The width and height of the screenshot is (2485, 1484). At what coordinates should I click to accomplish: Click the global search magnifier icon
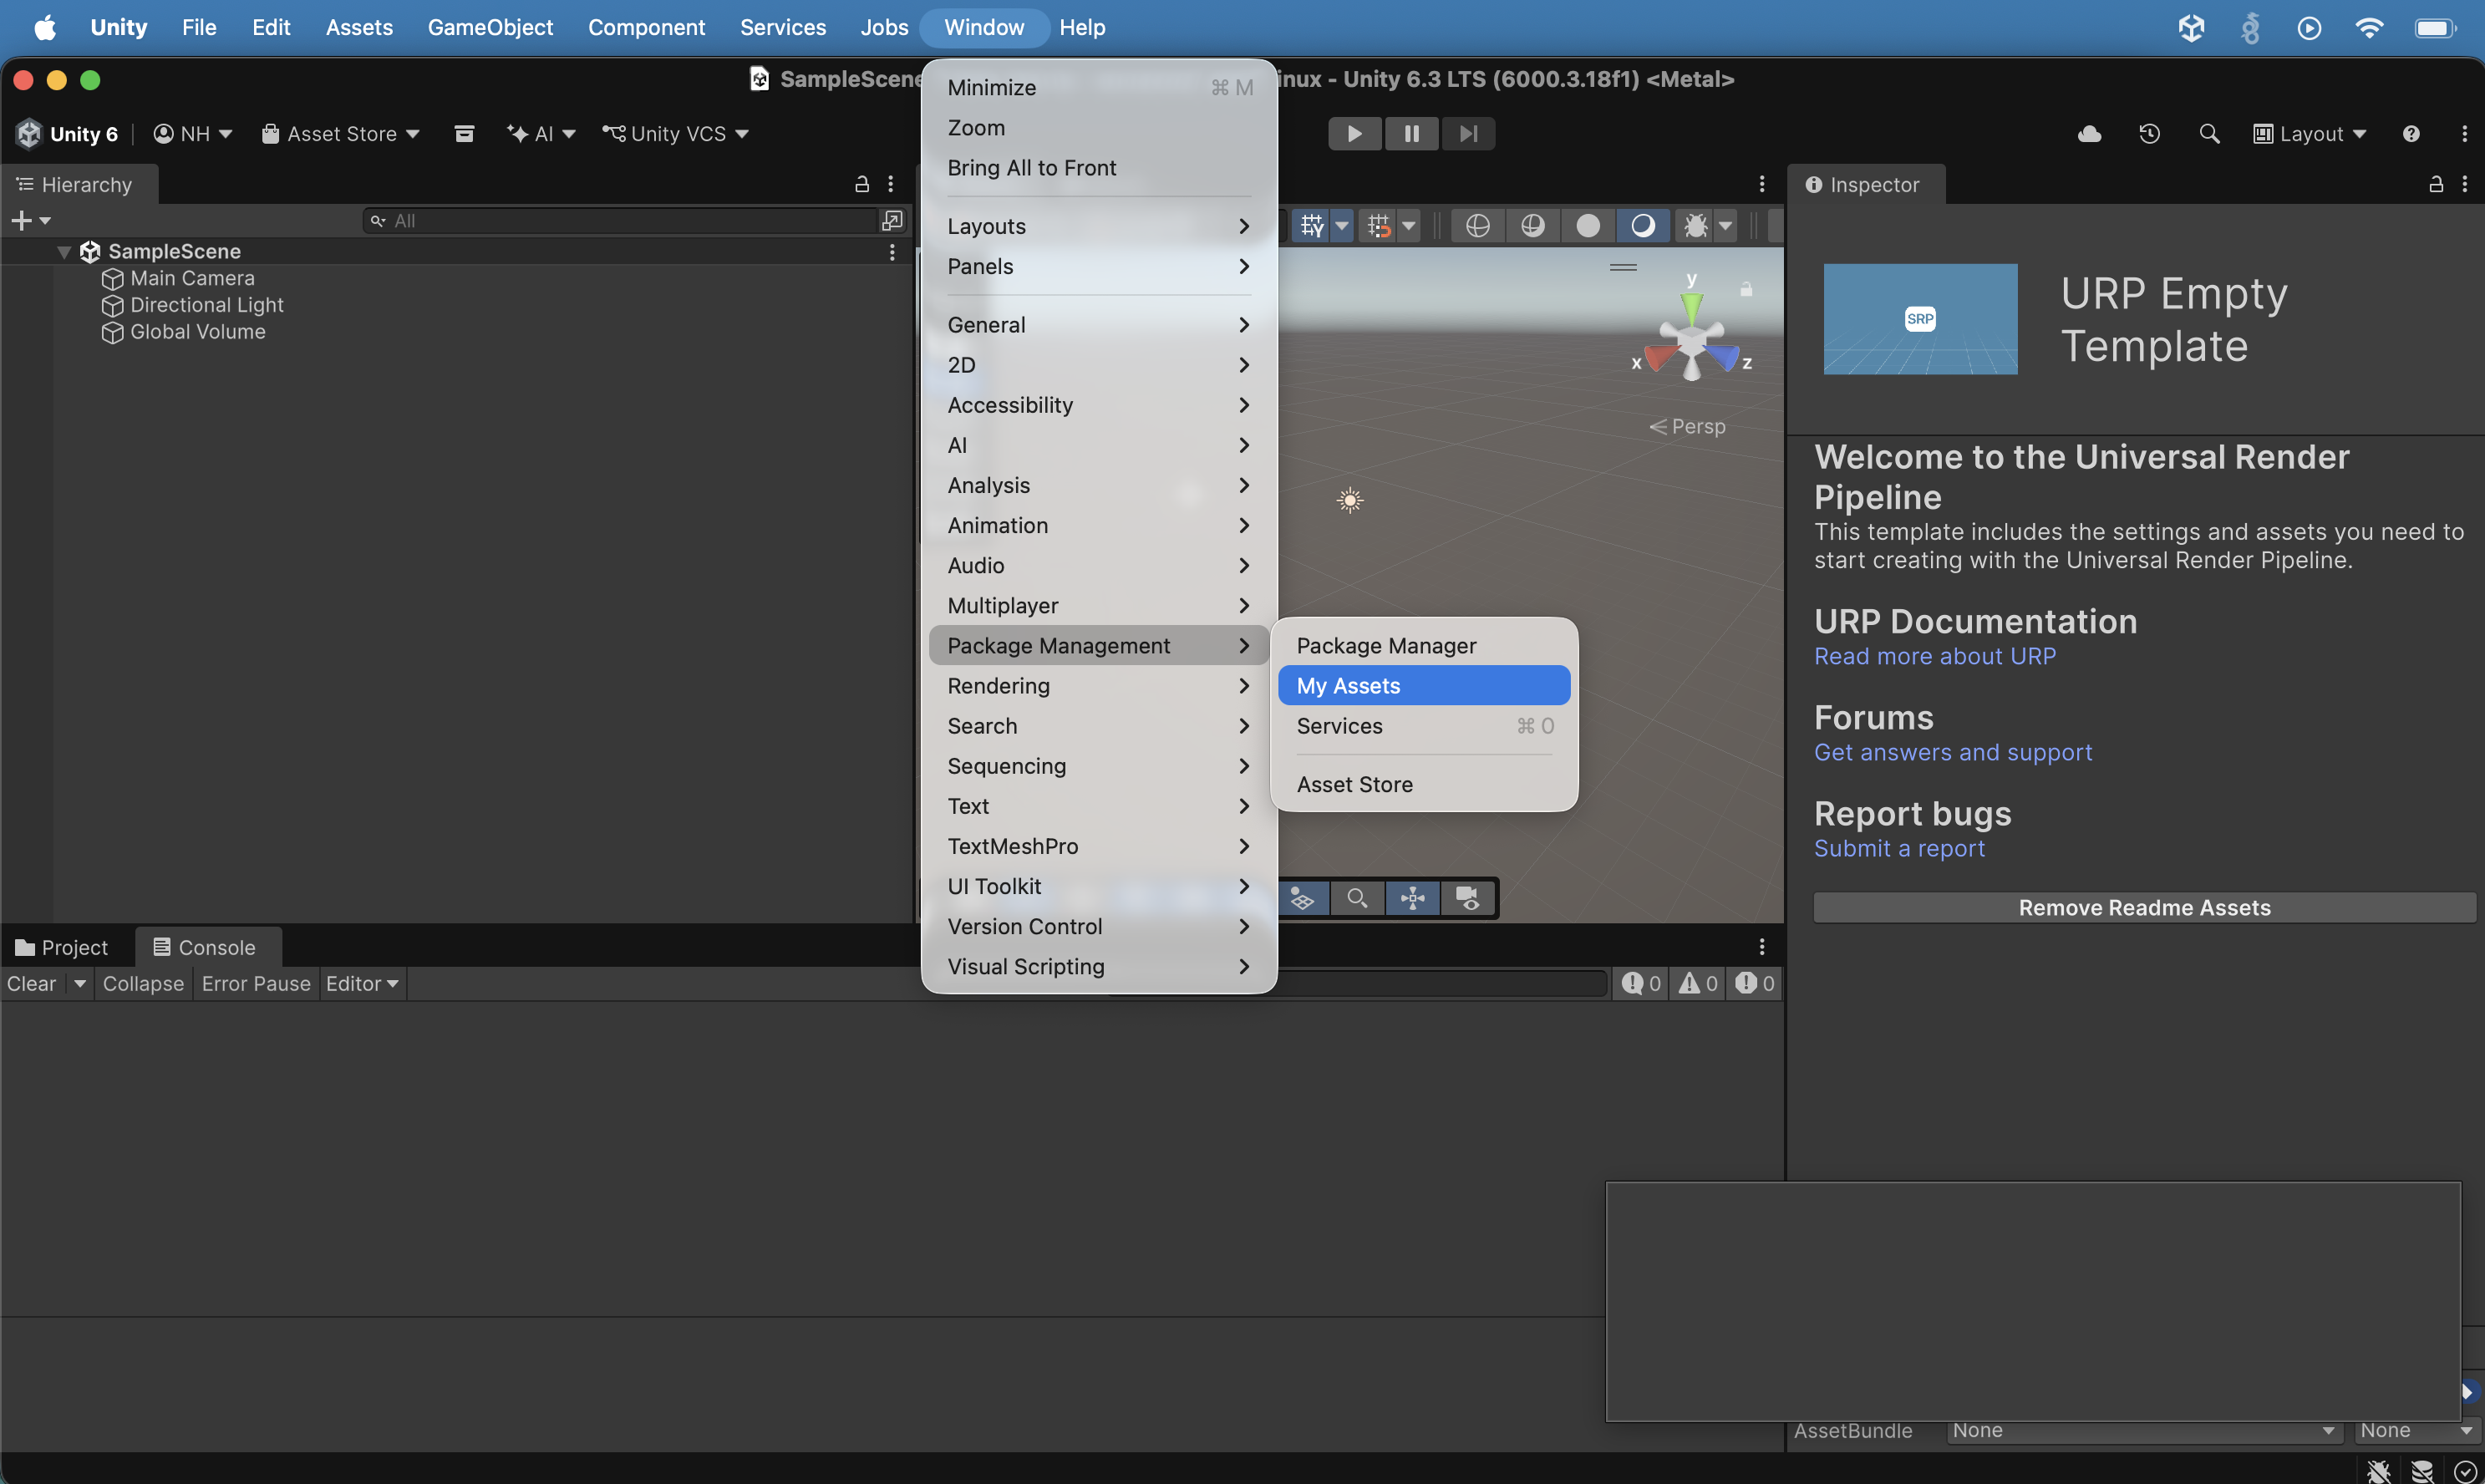pyautogui.click(x=2209, y=133)
